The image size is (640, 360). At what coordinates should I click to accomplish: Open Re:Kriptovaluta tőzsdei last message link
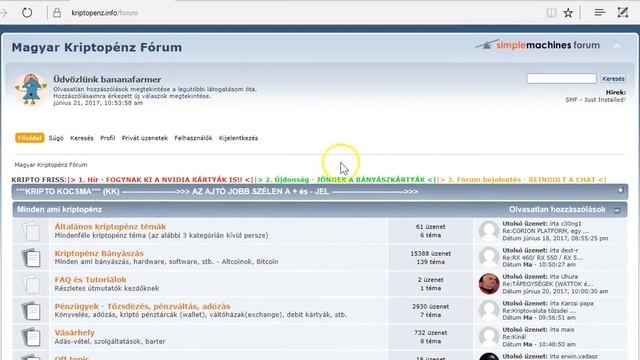coord(539,311)
